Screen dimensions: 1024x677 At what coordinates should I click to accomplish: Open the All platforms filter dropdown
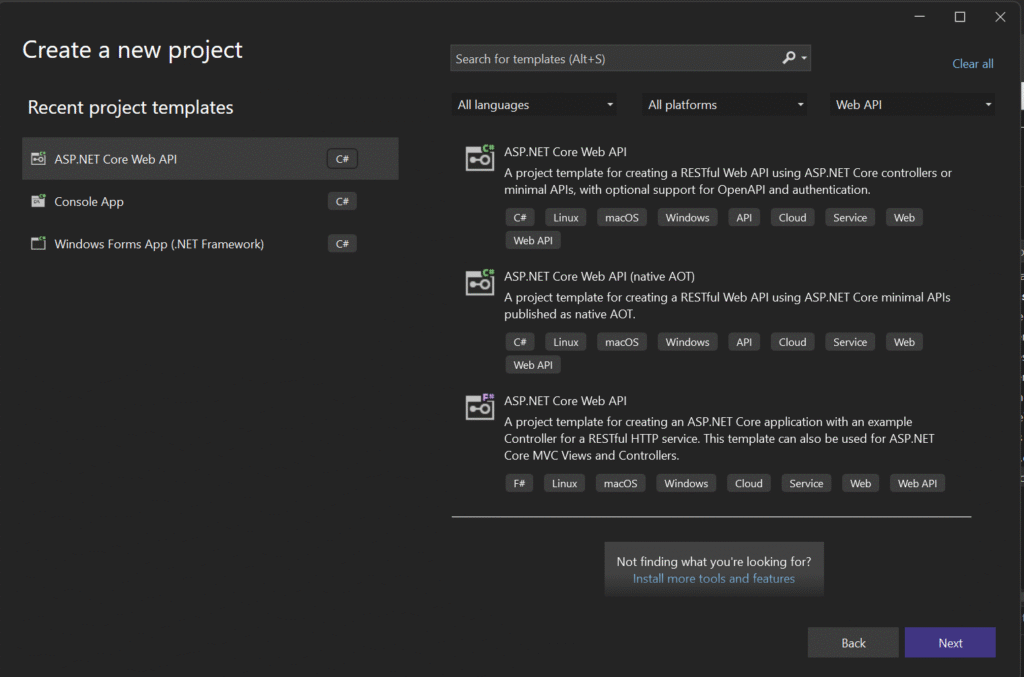click(x=727, y=105)
